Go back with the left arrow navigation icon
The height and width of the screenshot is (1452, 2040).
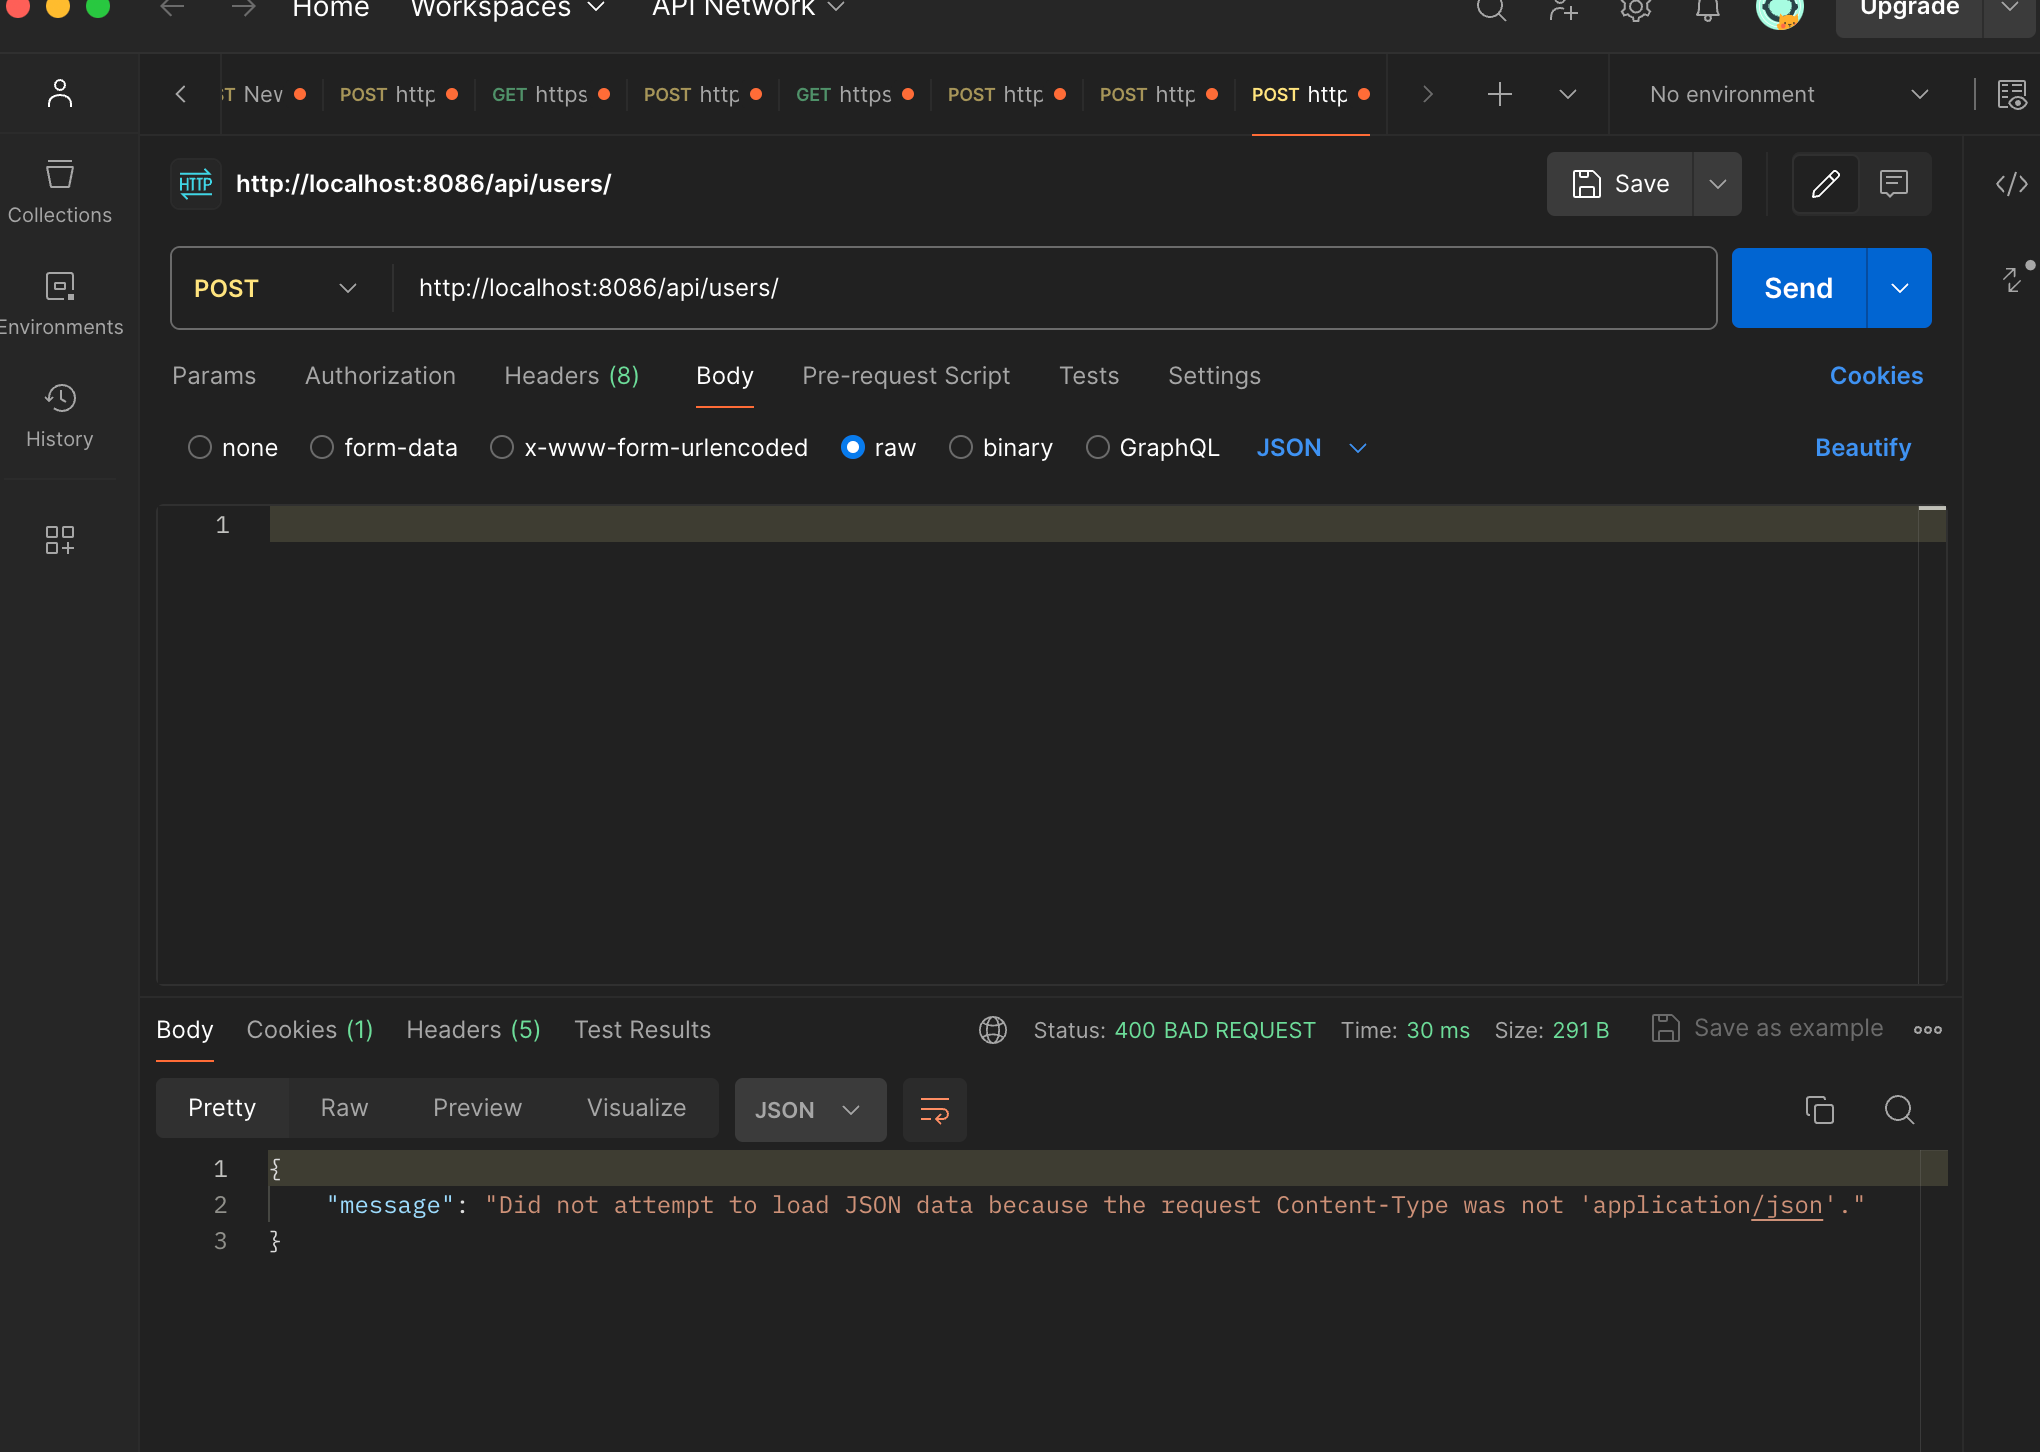(x=172, y=8)
